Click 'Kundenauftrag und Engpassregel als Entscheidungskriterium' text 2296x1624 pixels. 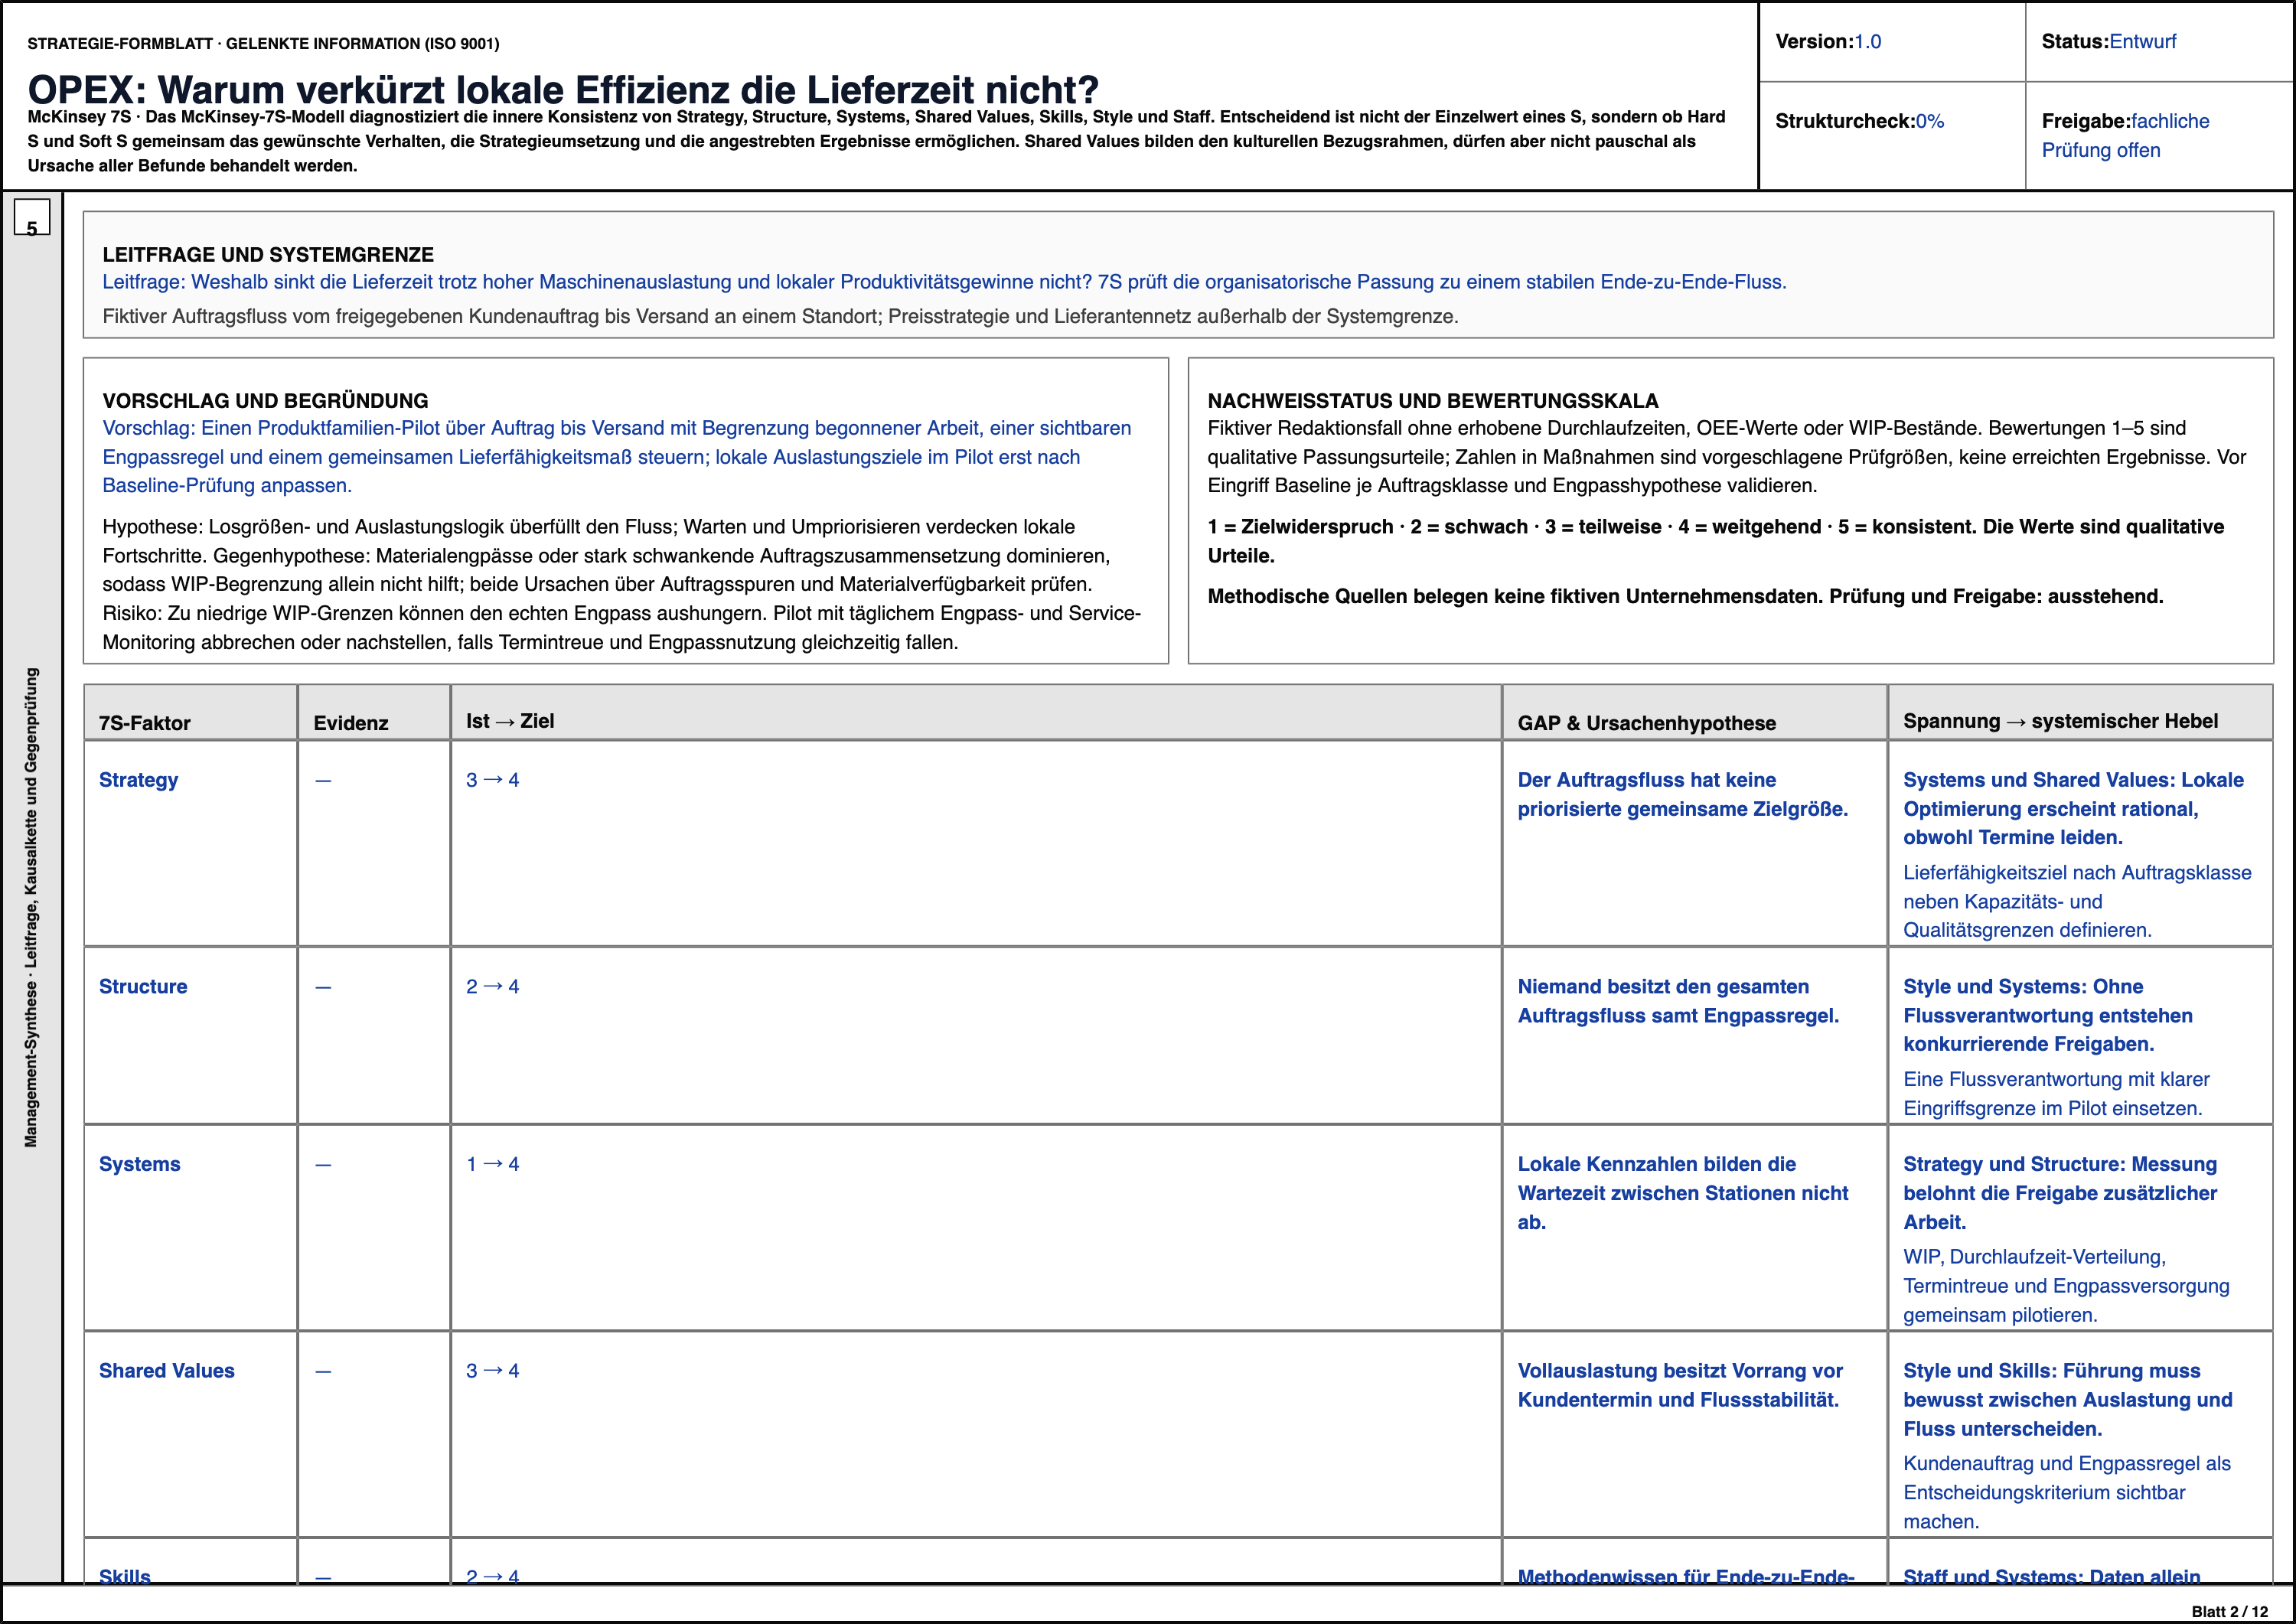[2067, 1493]
